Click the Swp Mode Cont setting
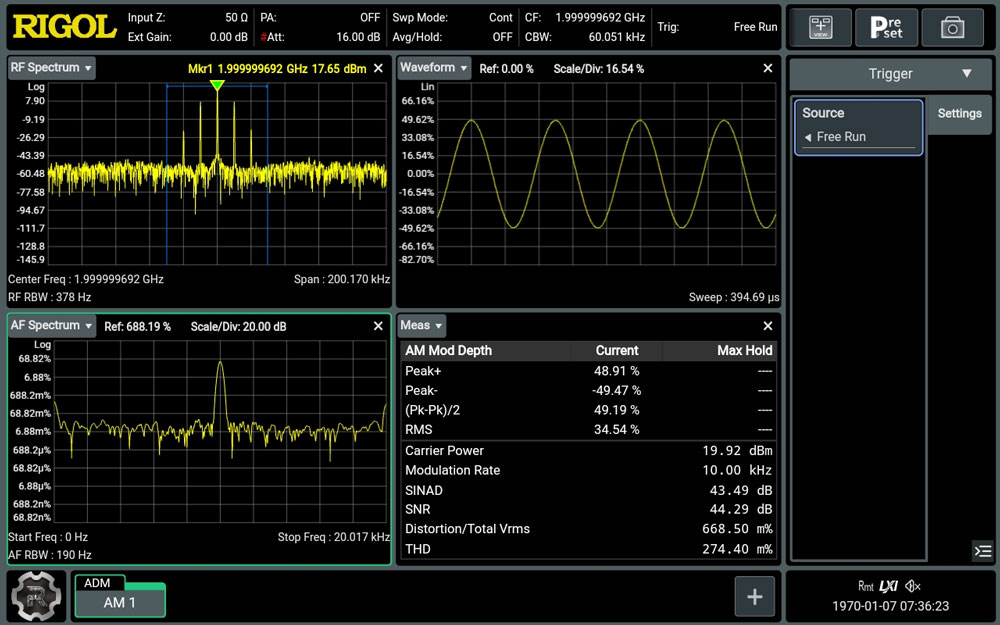This screenshot has height=625, width=1000. click(452, 18)
